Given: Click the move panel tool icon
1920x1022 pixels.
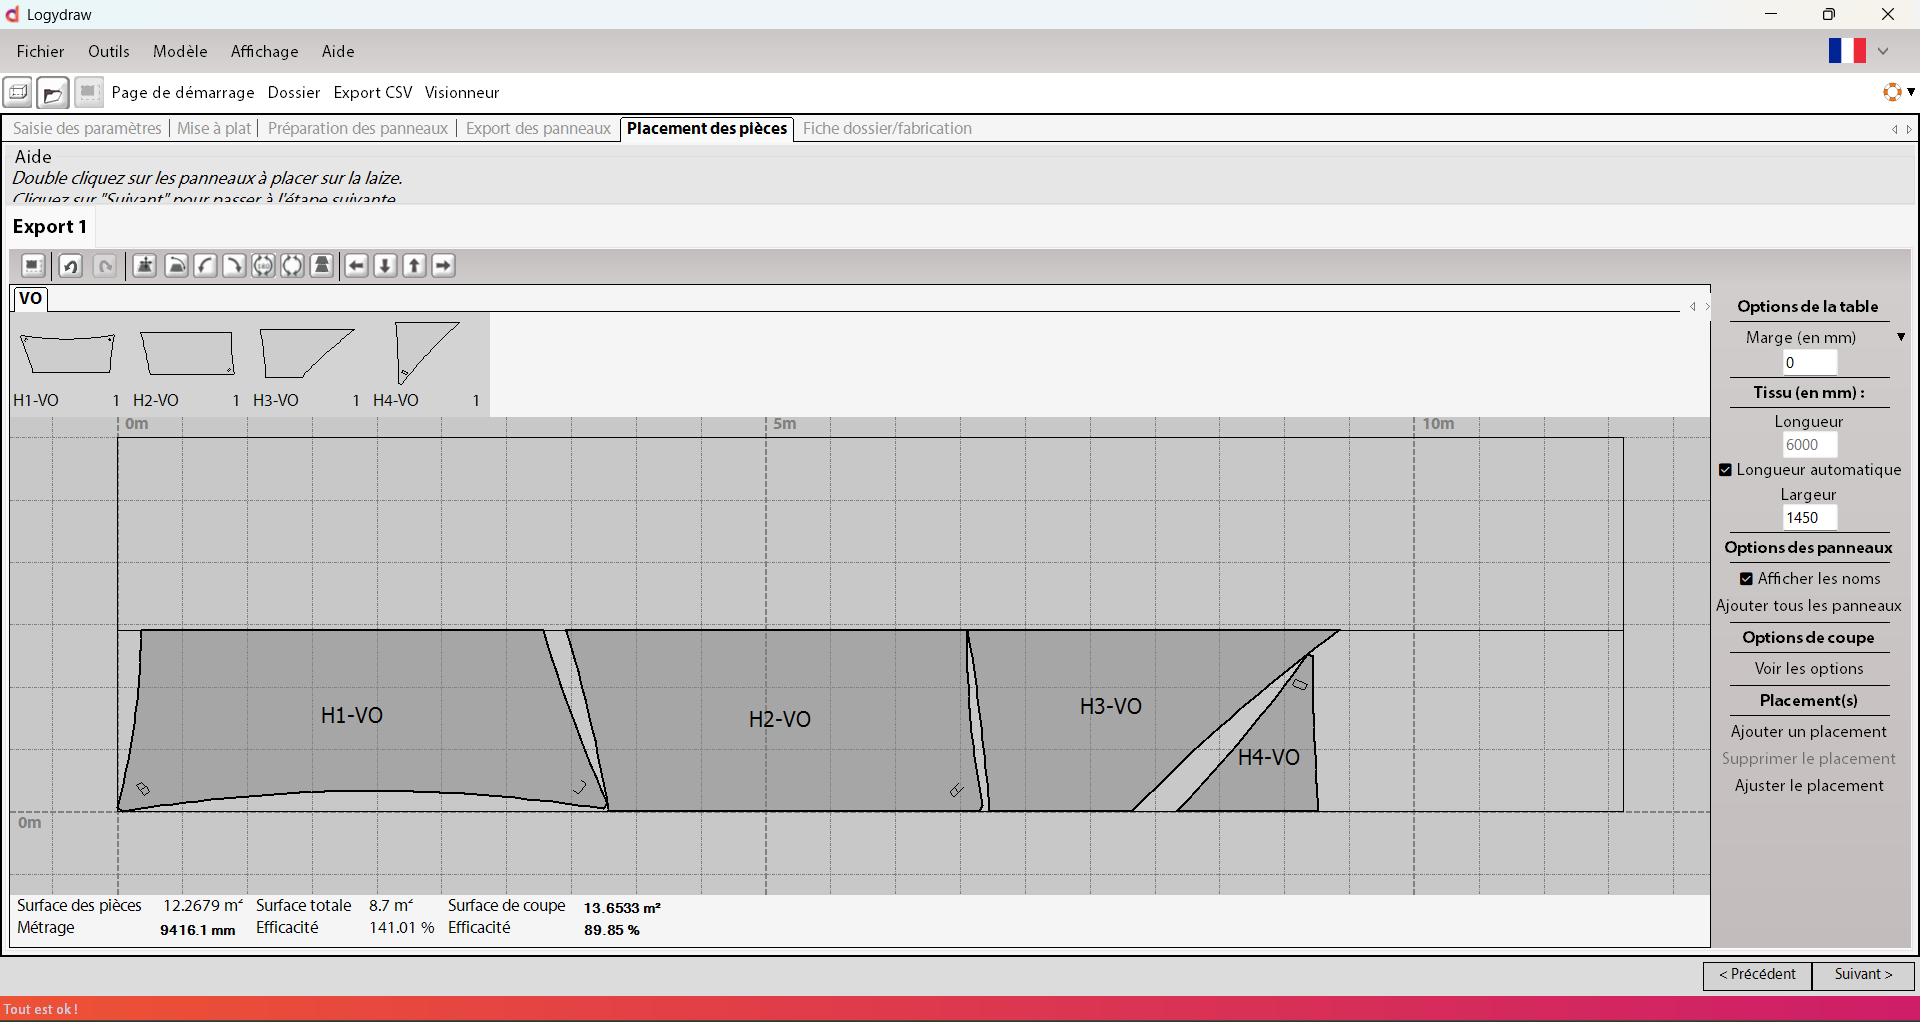Looking at the screenshot, I should [x=145, y=265].
